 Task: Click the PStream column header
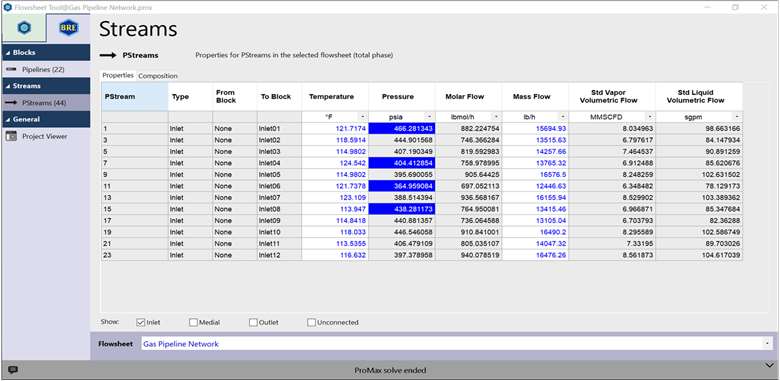click(135, 96)
